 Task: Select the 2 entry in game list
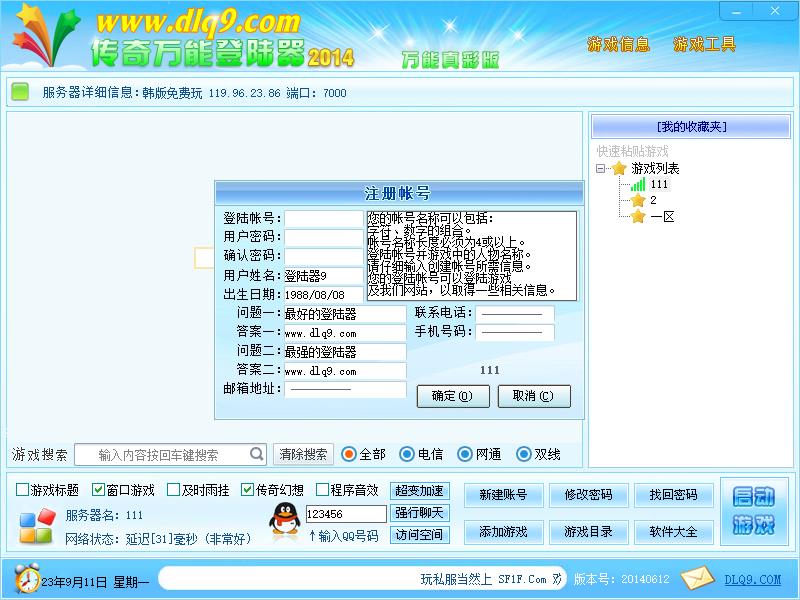click(x=653, y=200)
